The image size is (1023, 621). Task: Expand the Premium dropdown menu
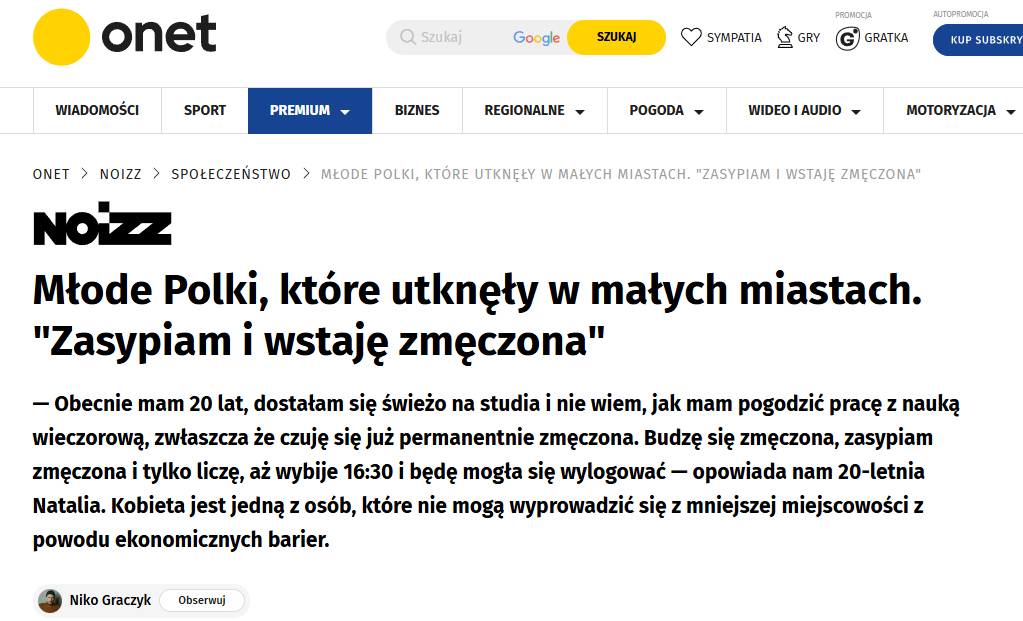[x=345, y=112]
